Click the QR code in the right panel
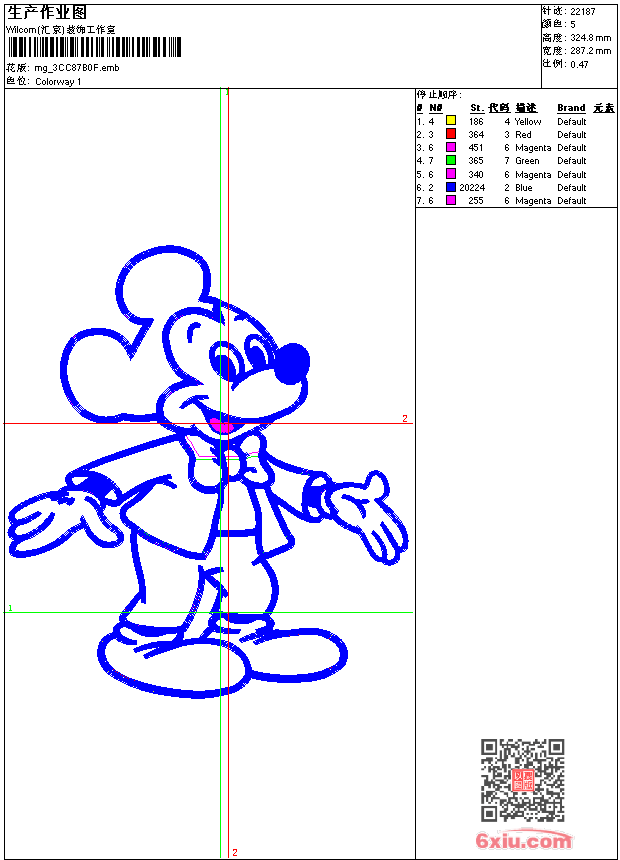This screenshot has height=860, width=620. click(523, 780)
